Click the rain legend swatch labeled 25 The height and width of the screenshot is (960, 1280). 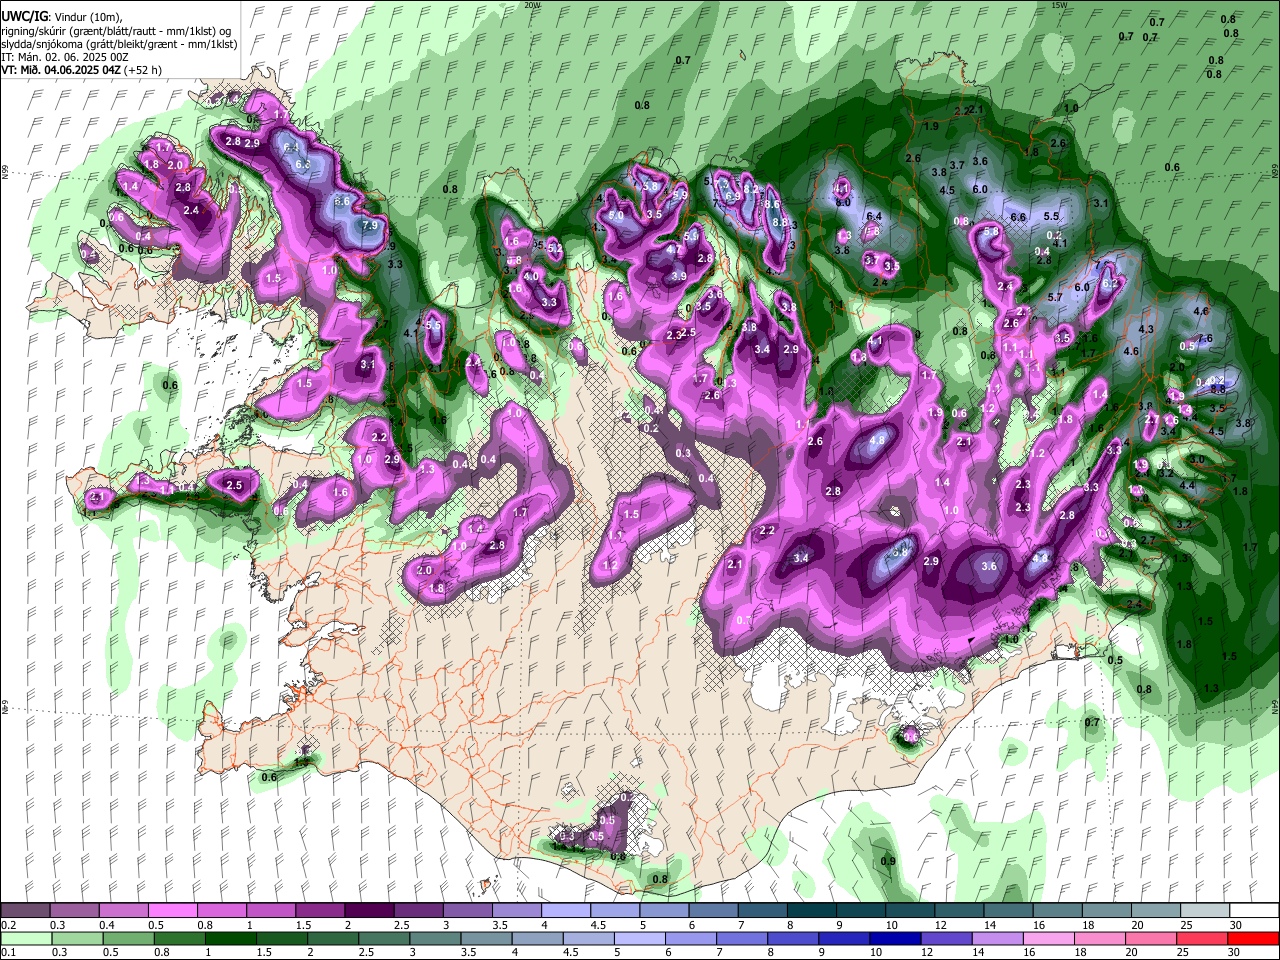(x=1203, y=939)
